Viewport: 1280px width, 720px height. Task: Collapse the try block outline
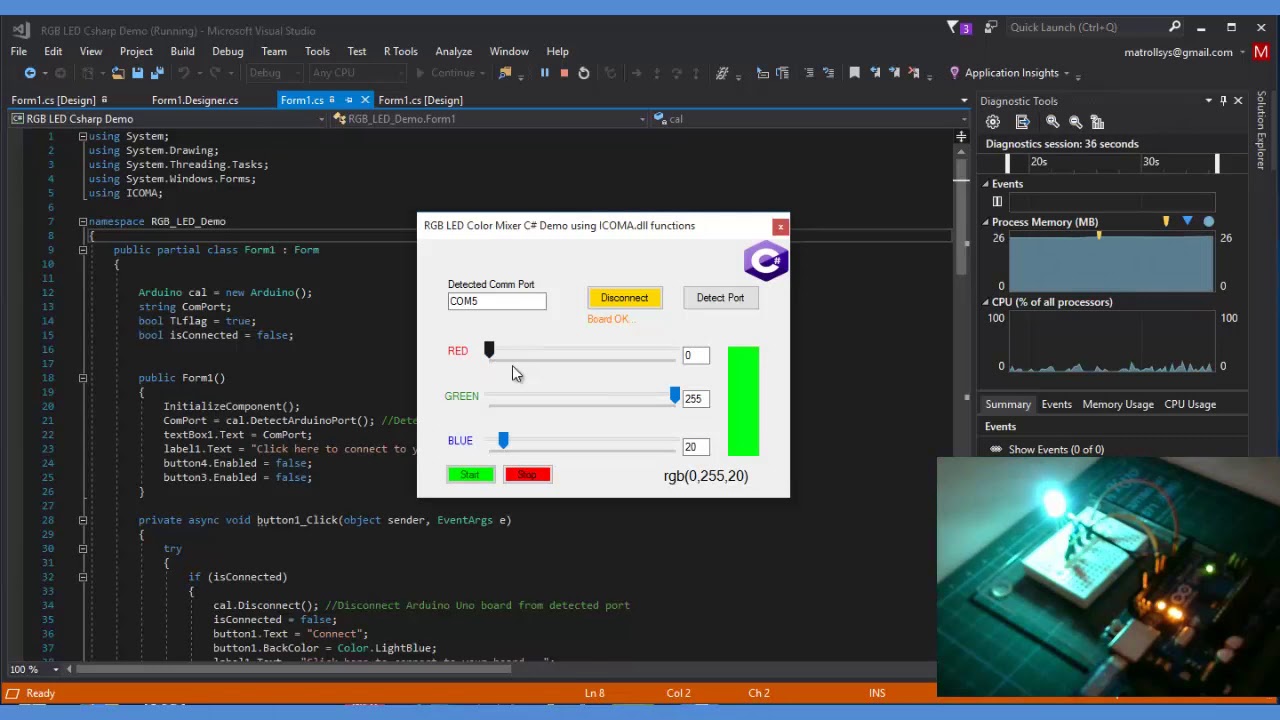[83, 548]
